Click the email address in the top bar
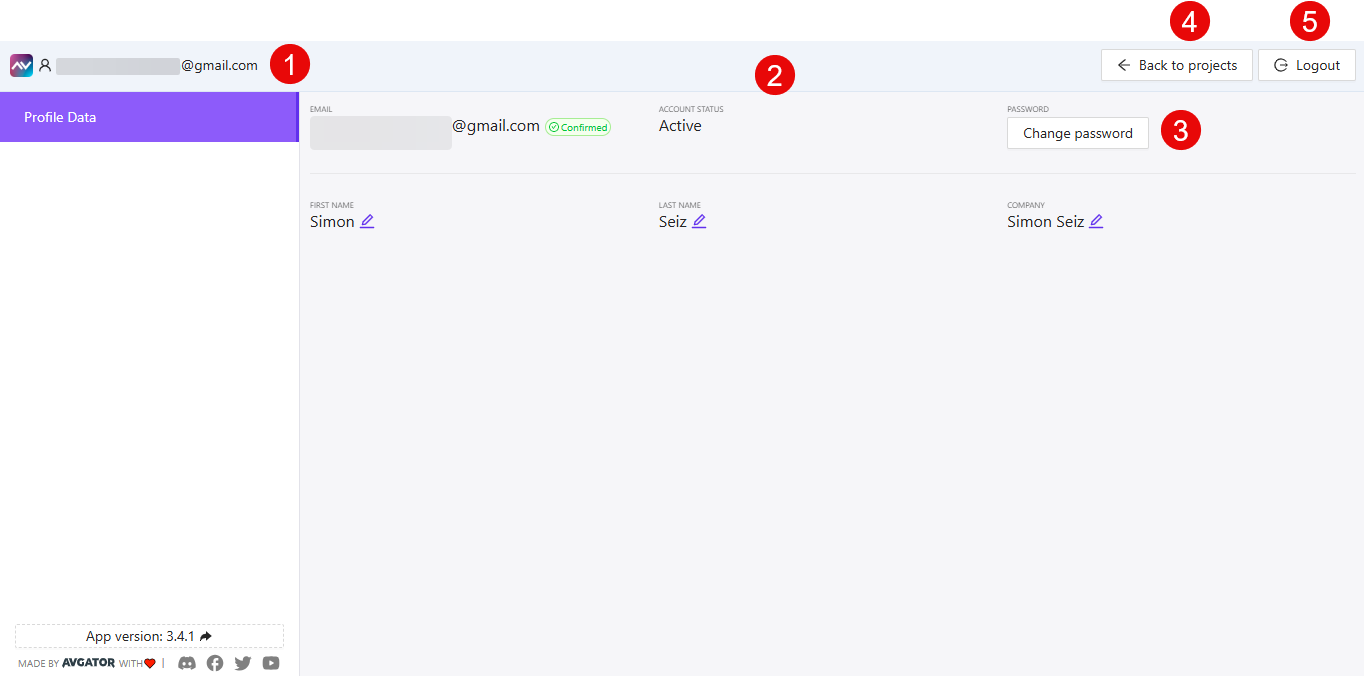 point(160,64)
